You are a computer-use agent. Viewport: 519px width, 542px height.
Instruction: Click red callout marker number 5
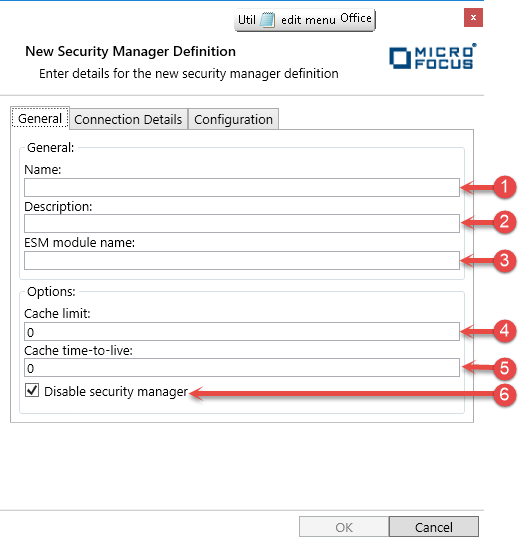pos(504,368)
